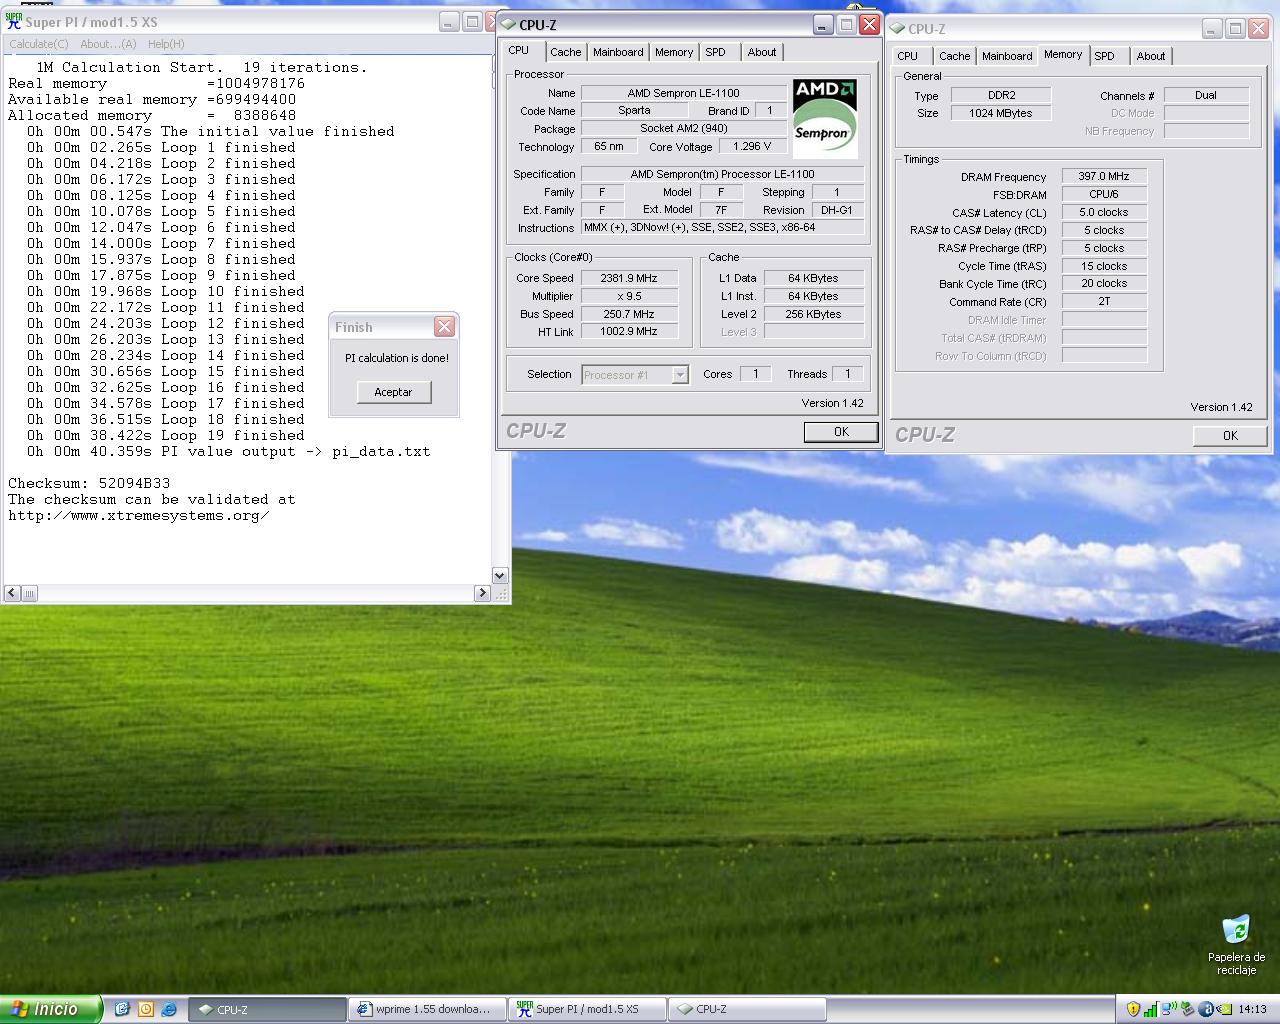Click the active CPU-Z taskbar button

(x=266, y=1010)
